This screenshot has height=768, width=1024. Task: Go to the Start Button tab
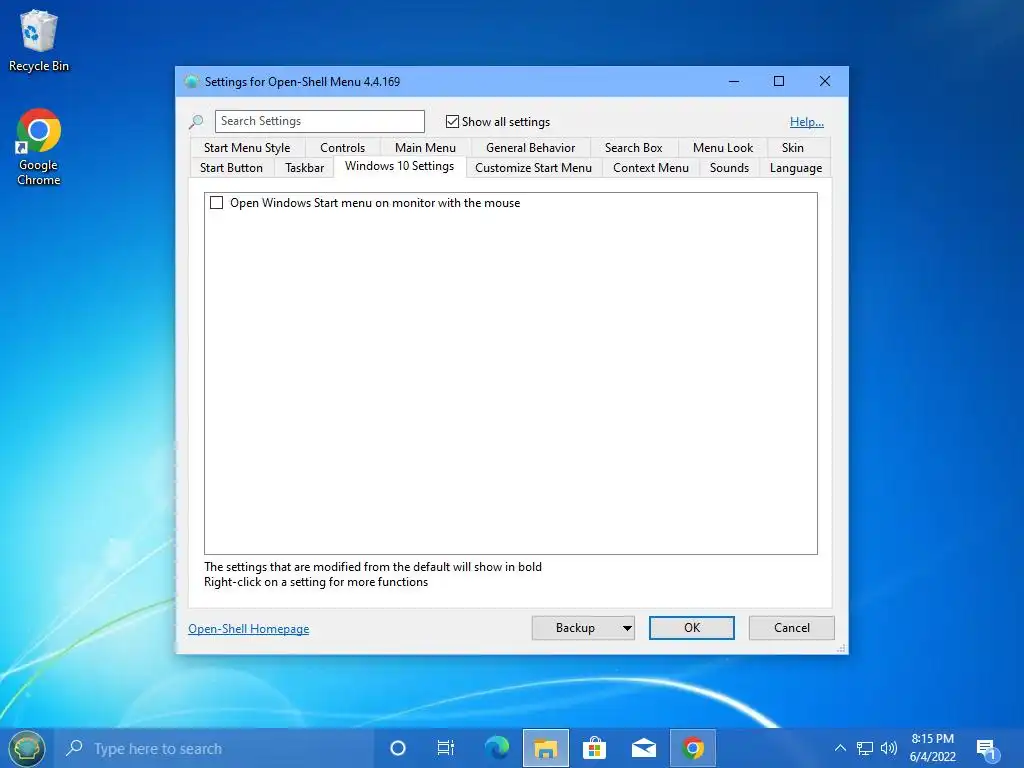(231, 168)
